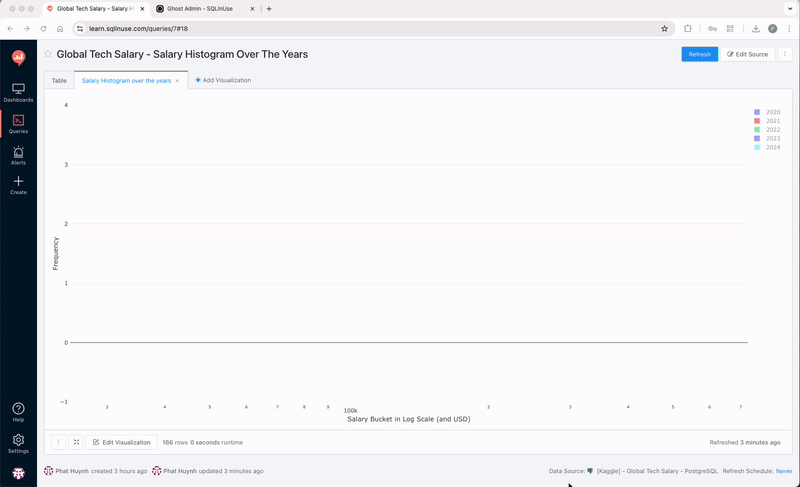The height and width of the screenshot is (487, 800).
Task: Open Alerts in the sidebar
Action: 18,156
